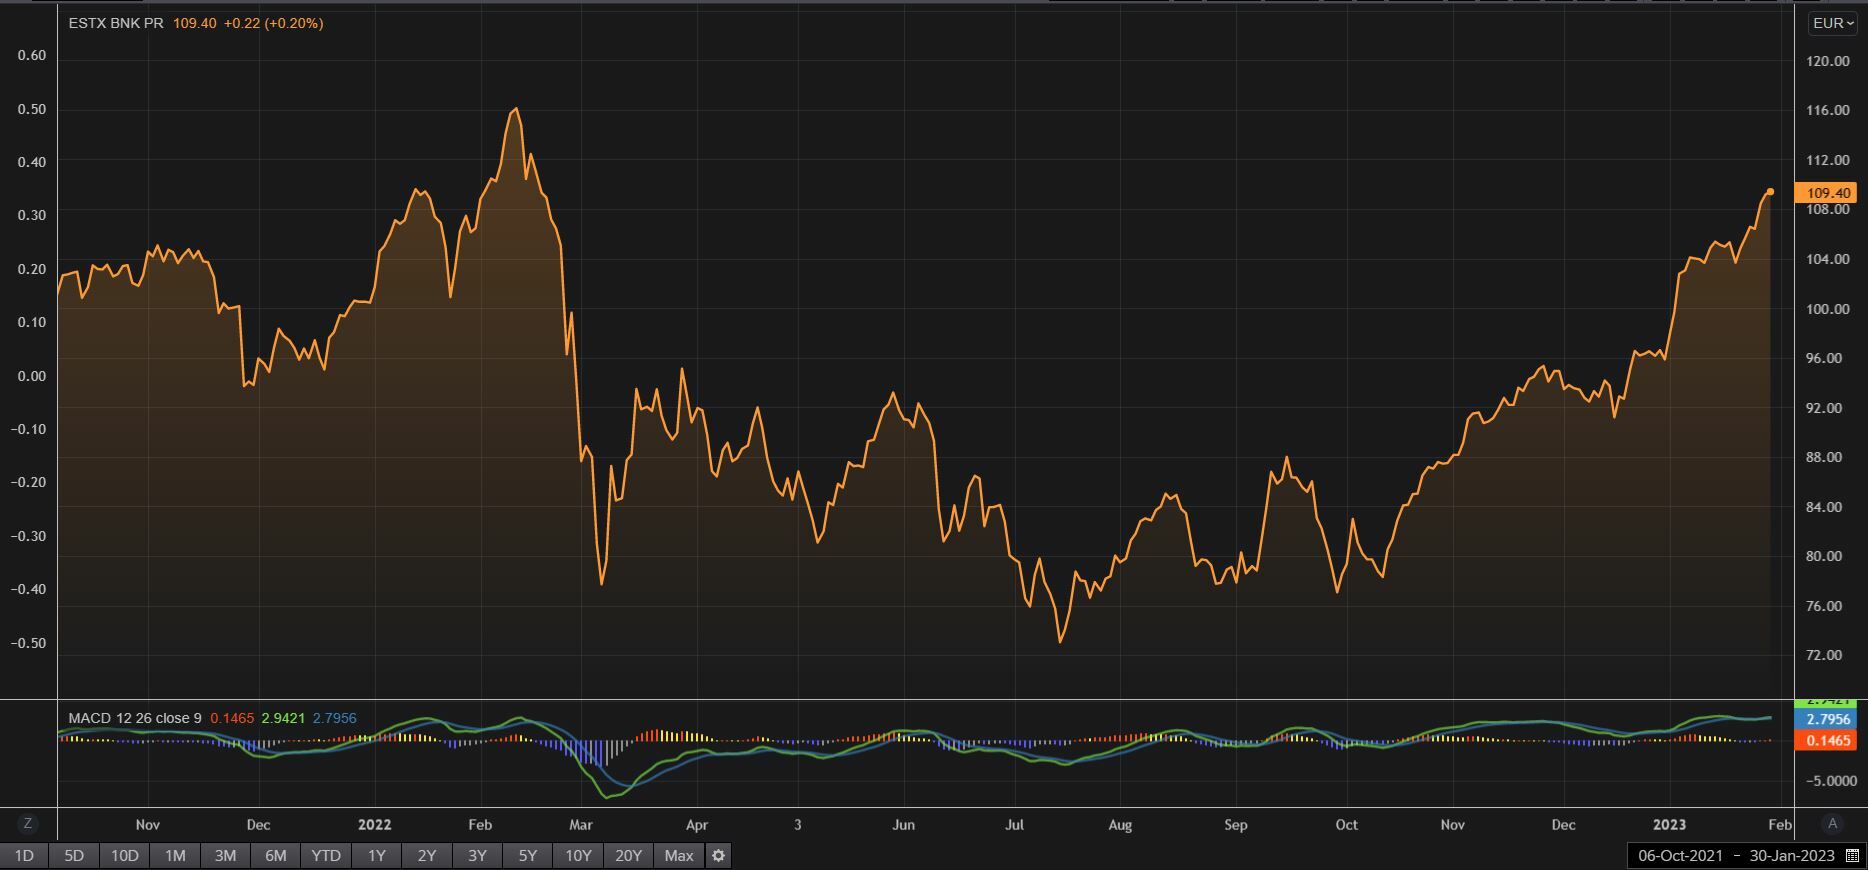The image size is (1868, 870).
Task: Open the EUR currency dropdown
Action: tap(1833, 23)
